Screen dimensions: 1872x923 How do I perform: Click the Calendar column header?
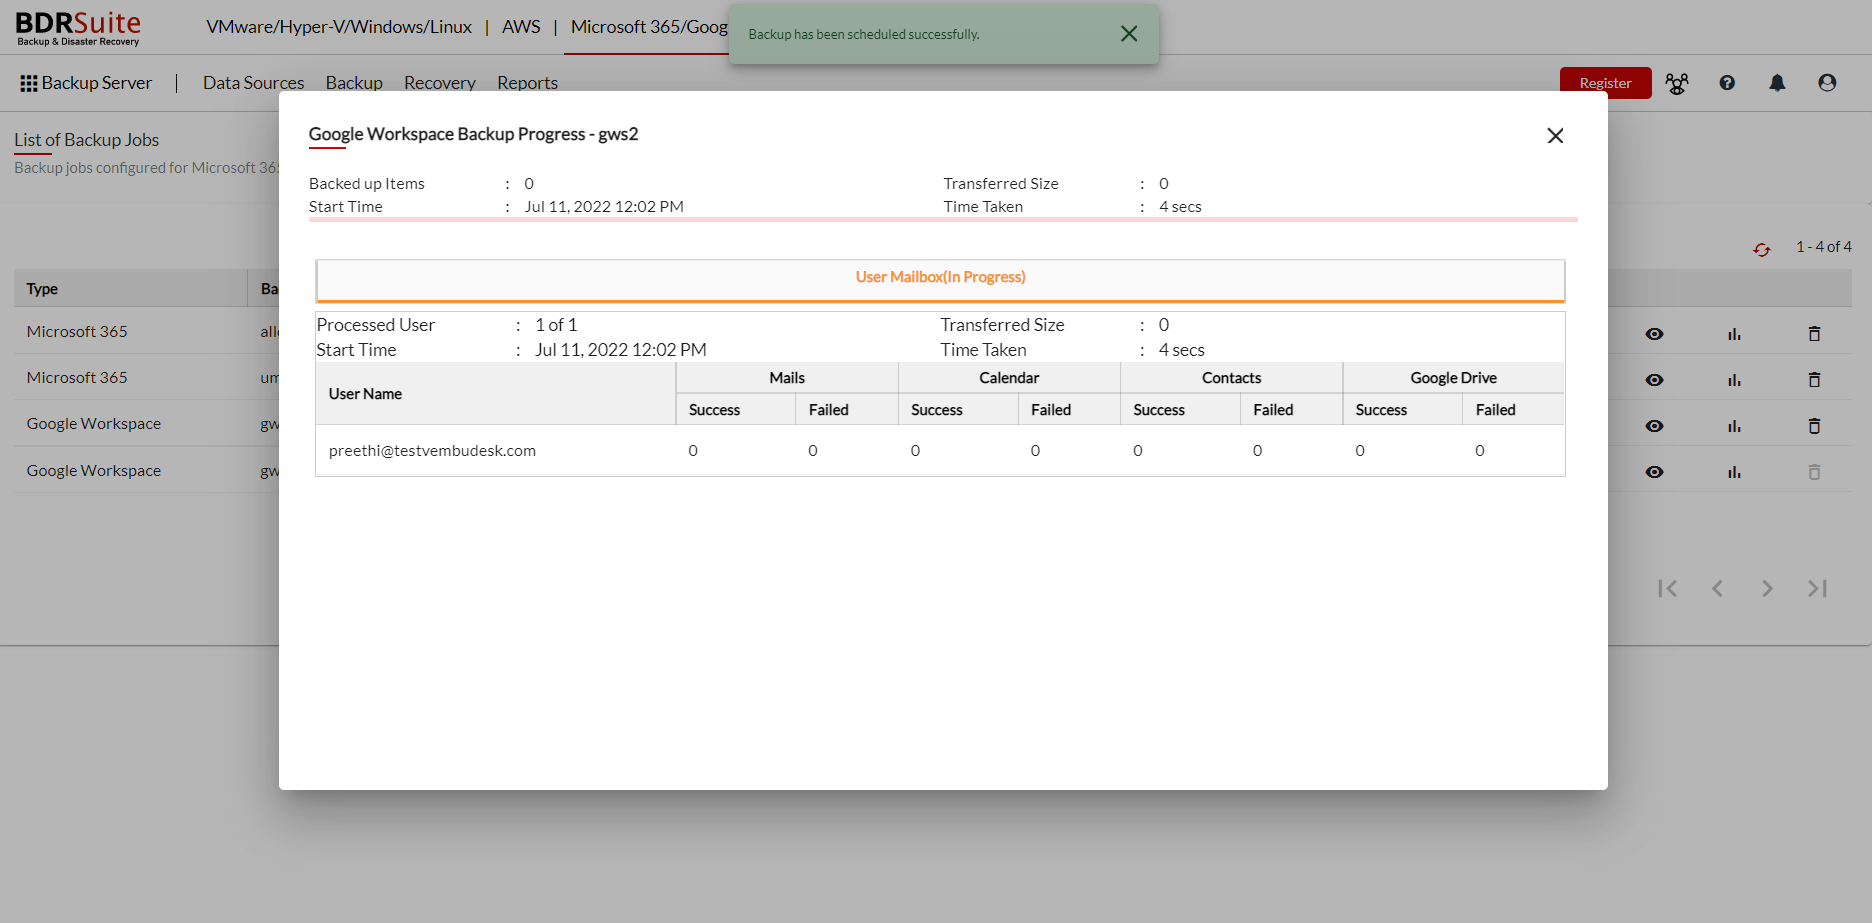[x=1009, y=378]
